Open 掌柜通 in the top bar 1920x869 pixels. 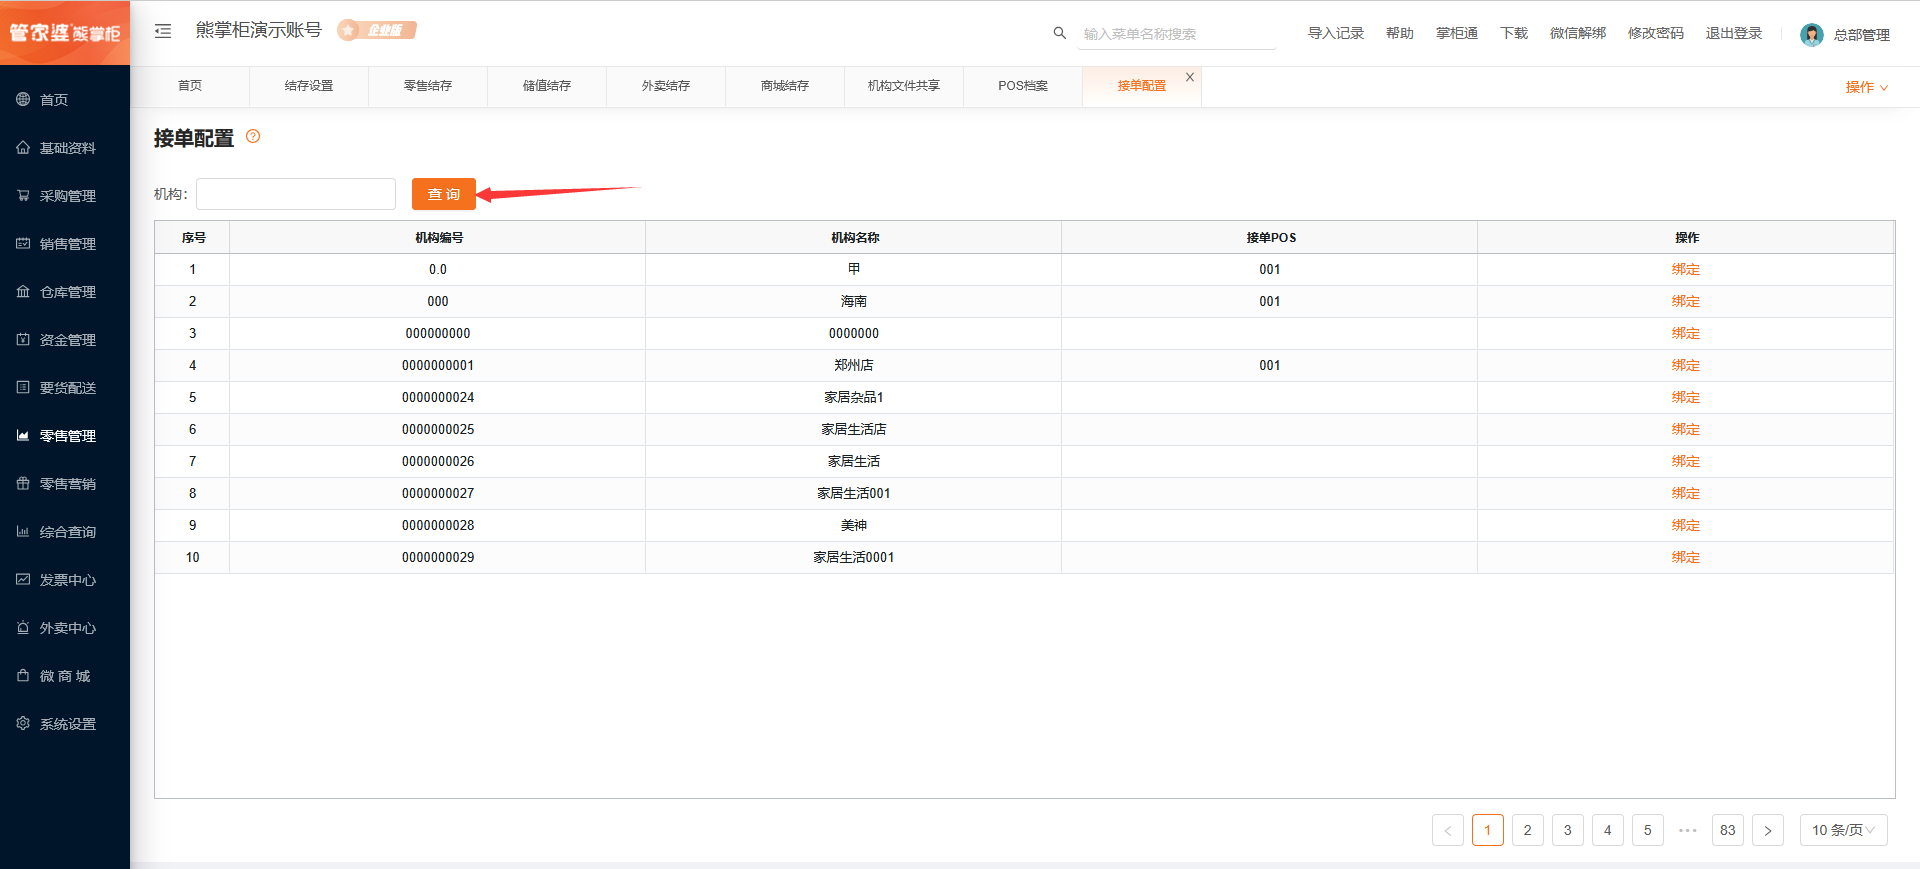pos(1457,33)
